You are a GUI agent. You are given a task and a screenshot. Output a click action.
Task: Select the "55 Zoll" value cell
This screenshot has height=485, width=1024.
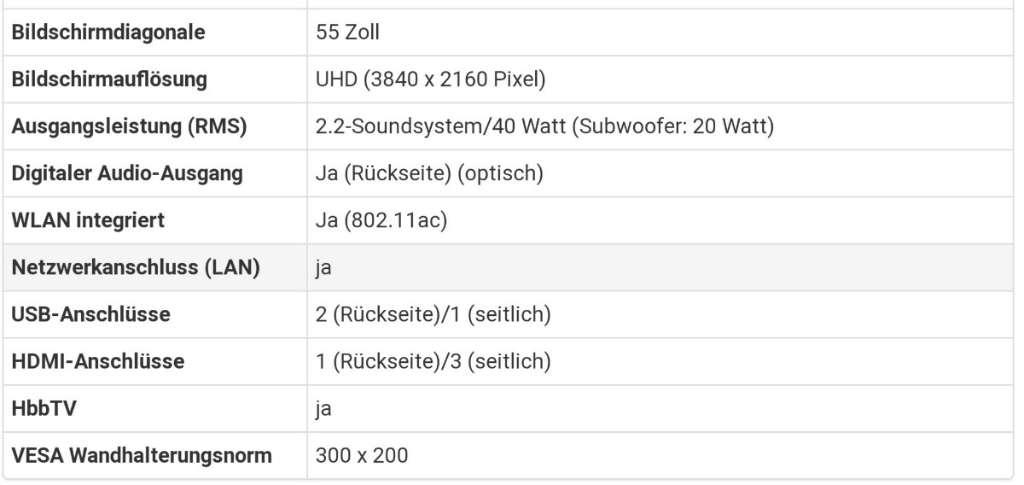point(347,32)
